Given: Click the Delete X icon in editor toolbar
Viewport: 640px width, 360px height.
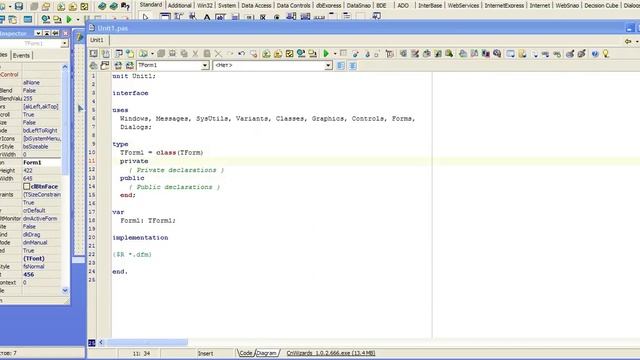Looking at the screenshot, I should coord(218,53).
